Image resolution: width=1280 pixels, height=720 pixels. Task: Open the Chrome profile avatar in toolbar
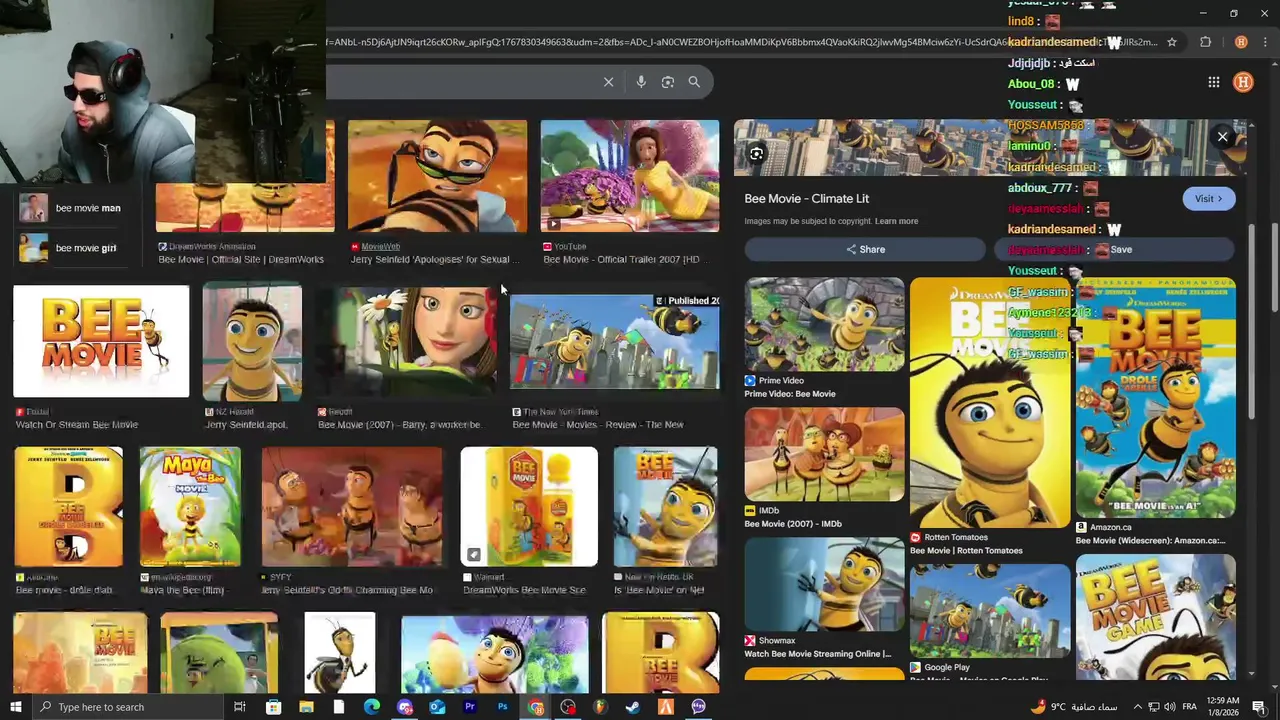[1241, 42]
